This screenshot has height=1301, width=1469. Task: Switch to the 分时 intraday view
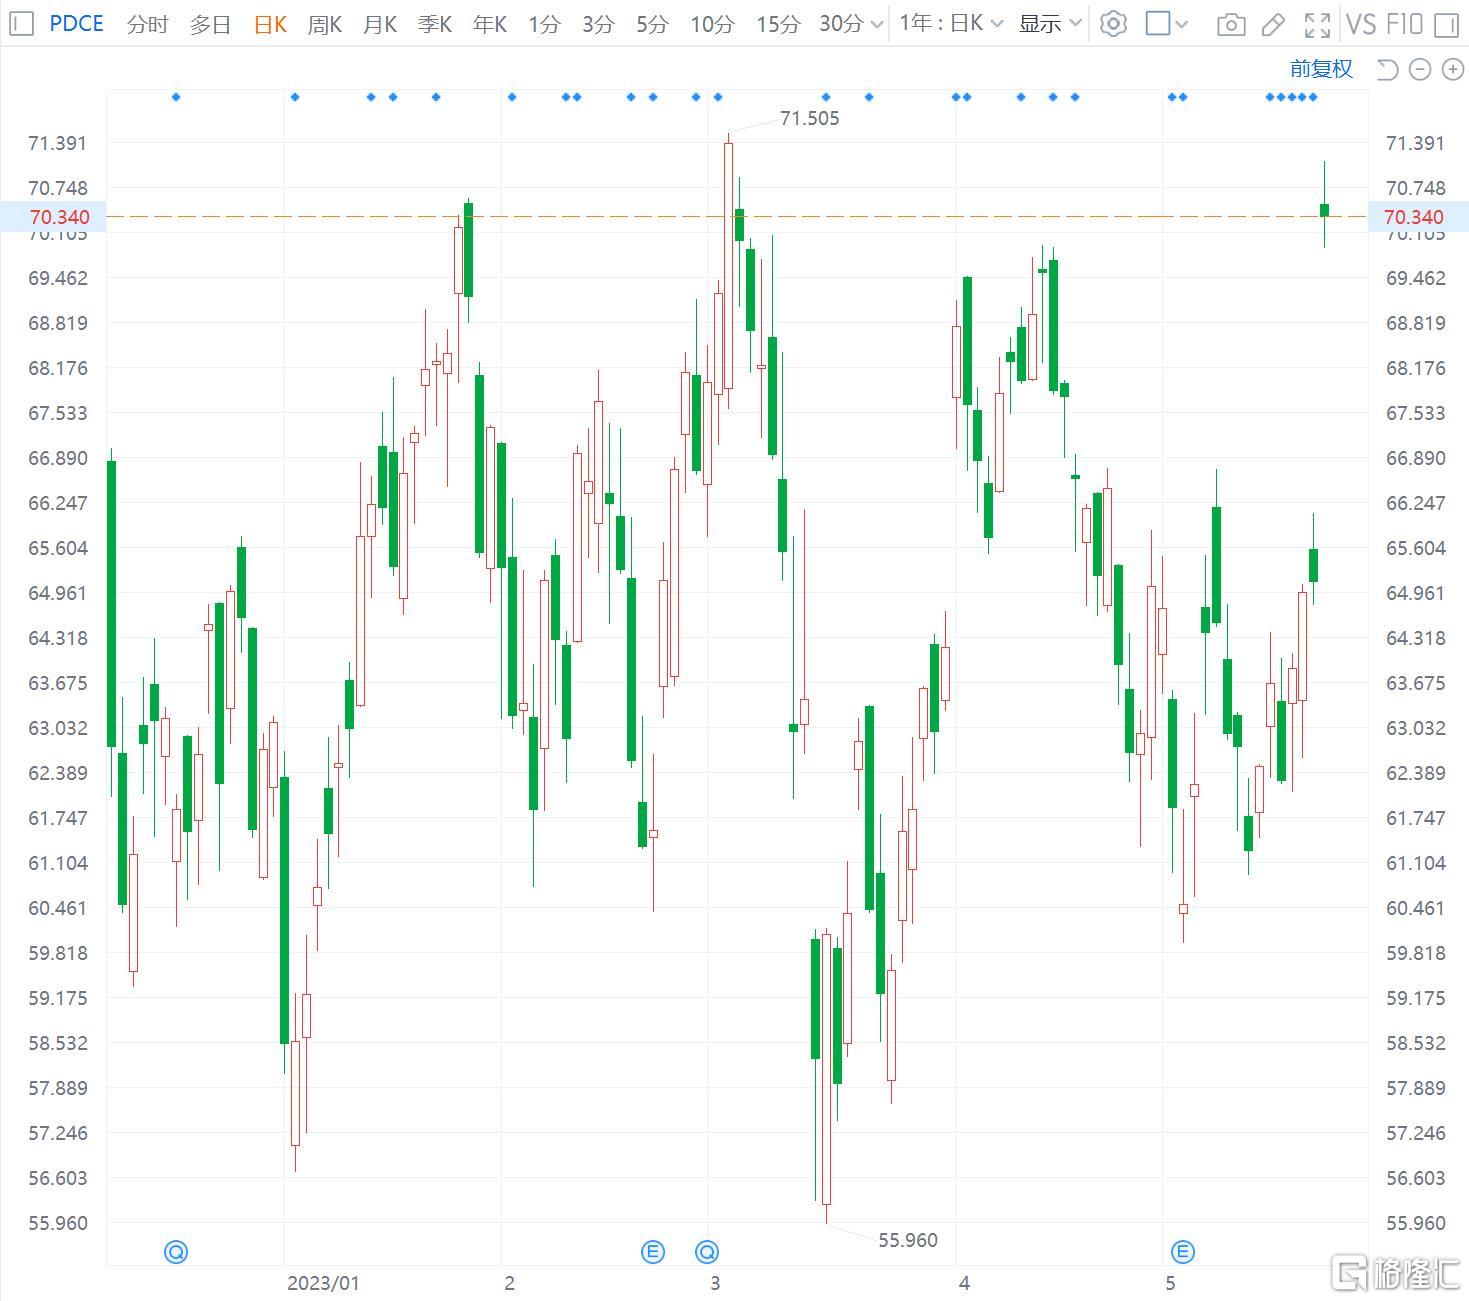(147, 23)
